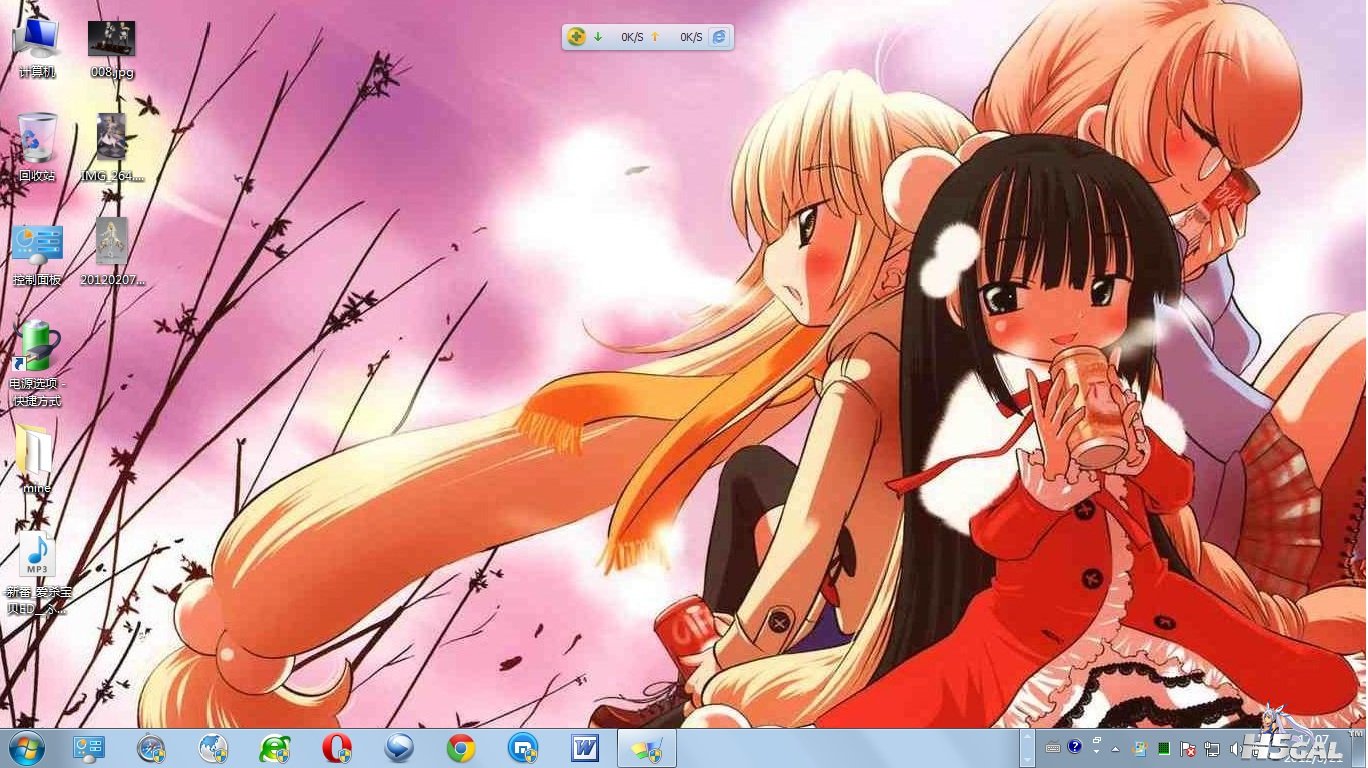Open the Windows Start menu orb
This screenshot has width=1368, height=768.
27,748
